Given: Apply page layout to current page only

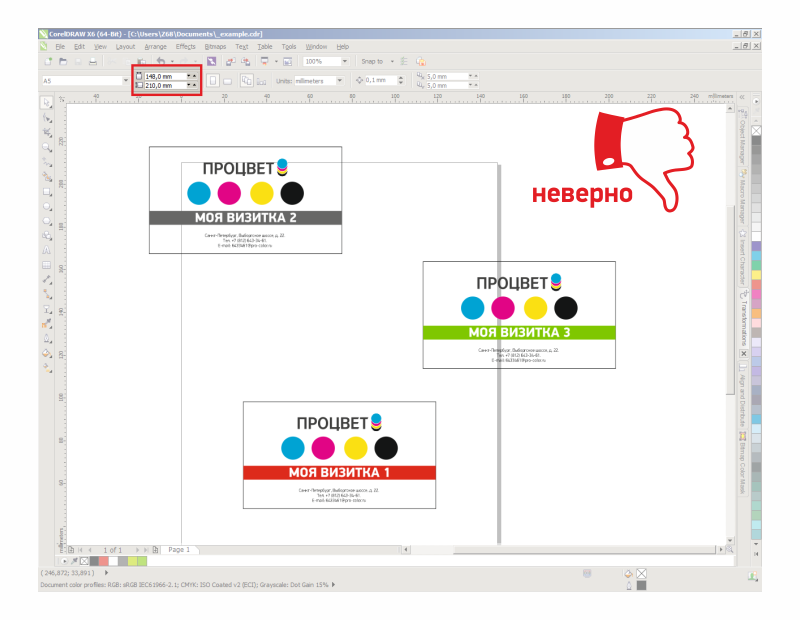Looking at the screenshot, I should click(x=261, y=81).
